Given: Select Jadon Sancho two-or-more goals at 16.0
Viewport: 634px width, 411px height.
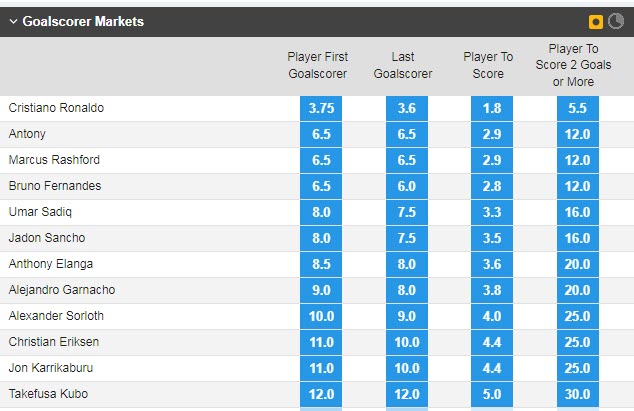Looking at the screenshot, I should (x=578, y=238).
